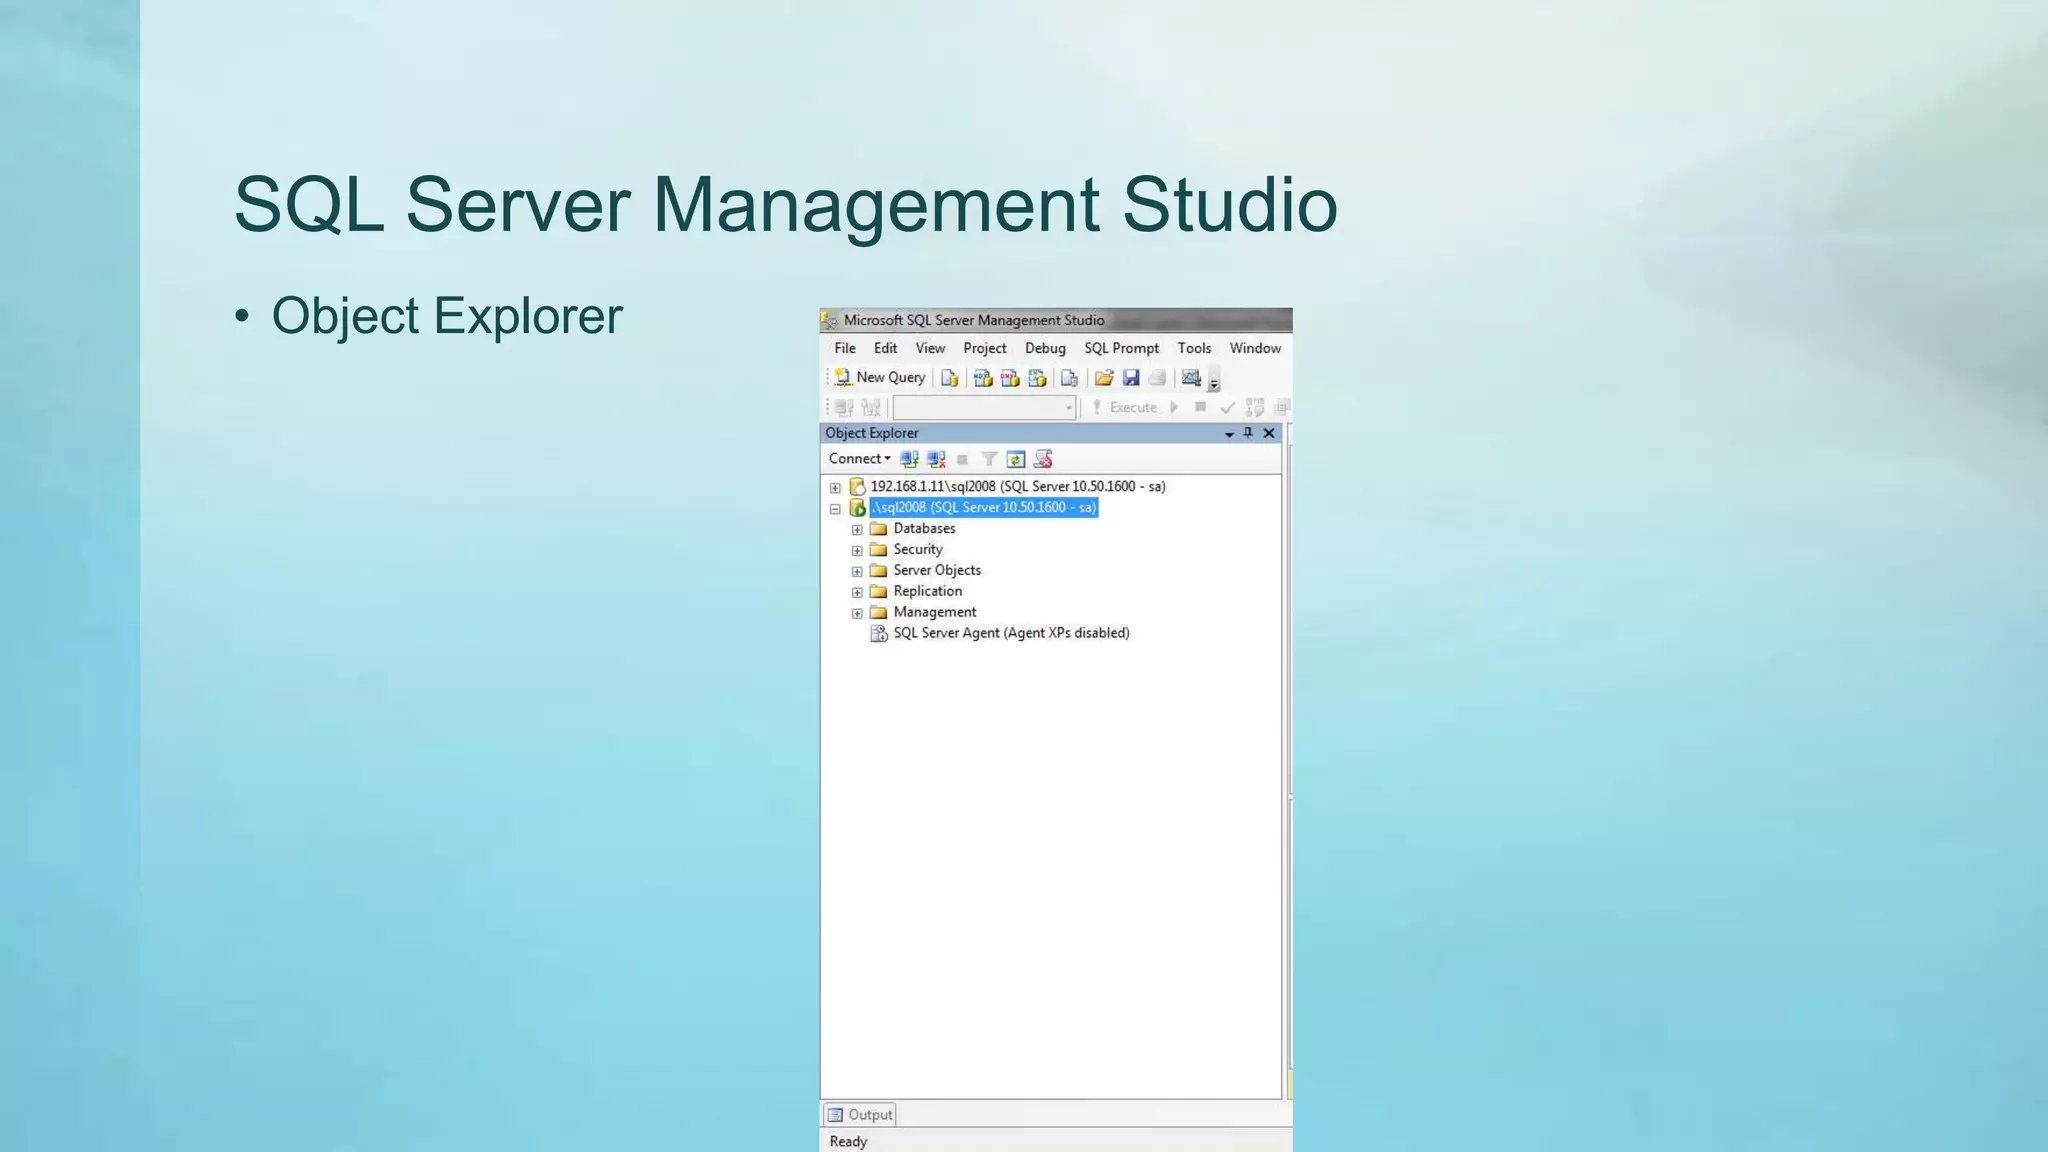This screenshot has height=1152, width=2048.
Task: Open the Window menu
Action: (x=1255, y=349)
